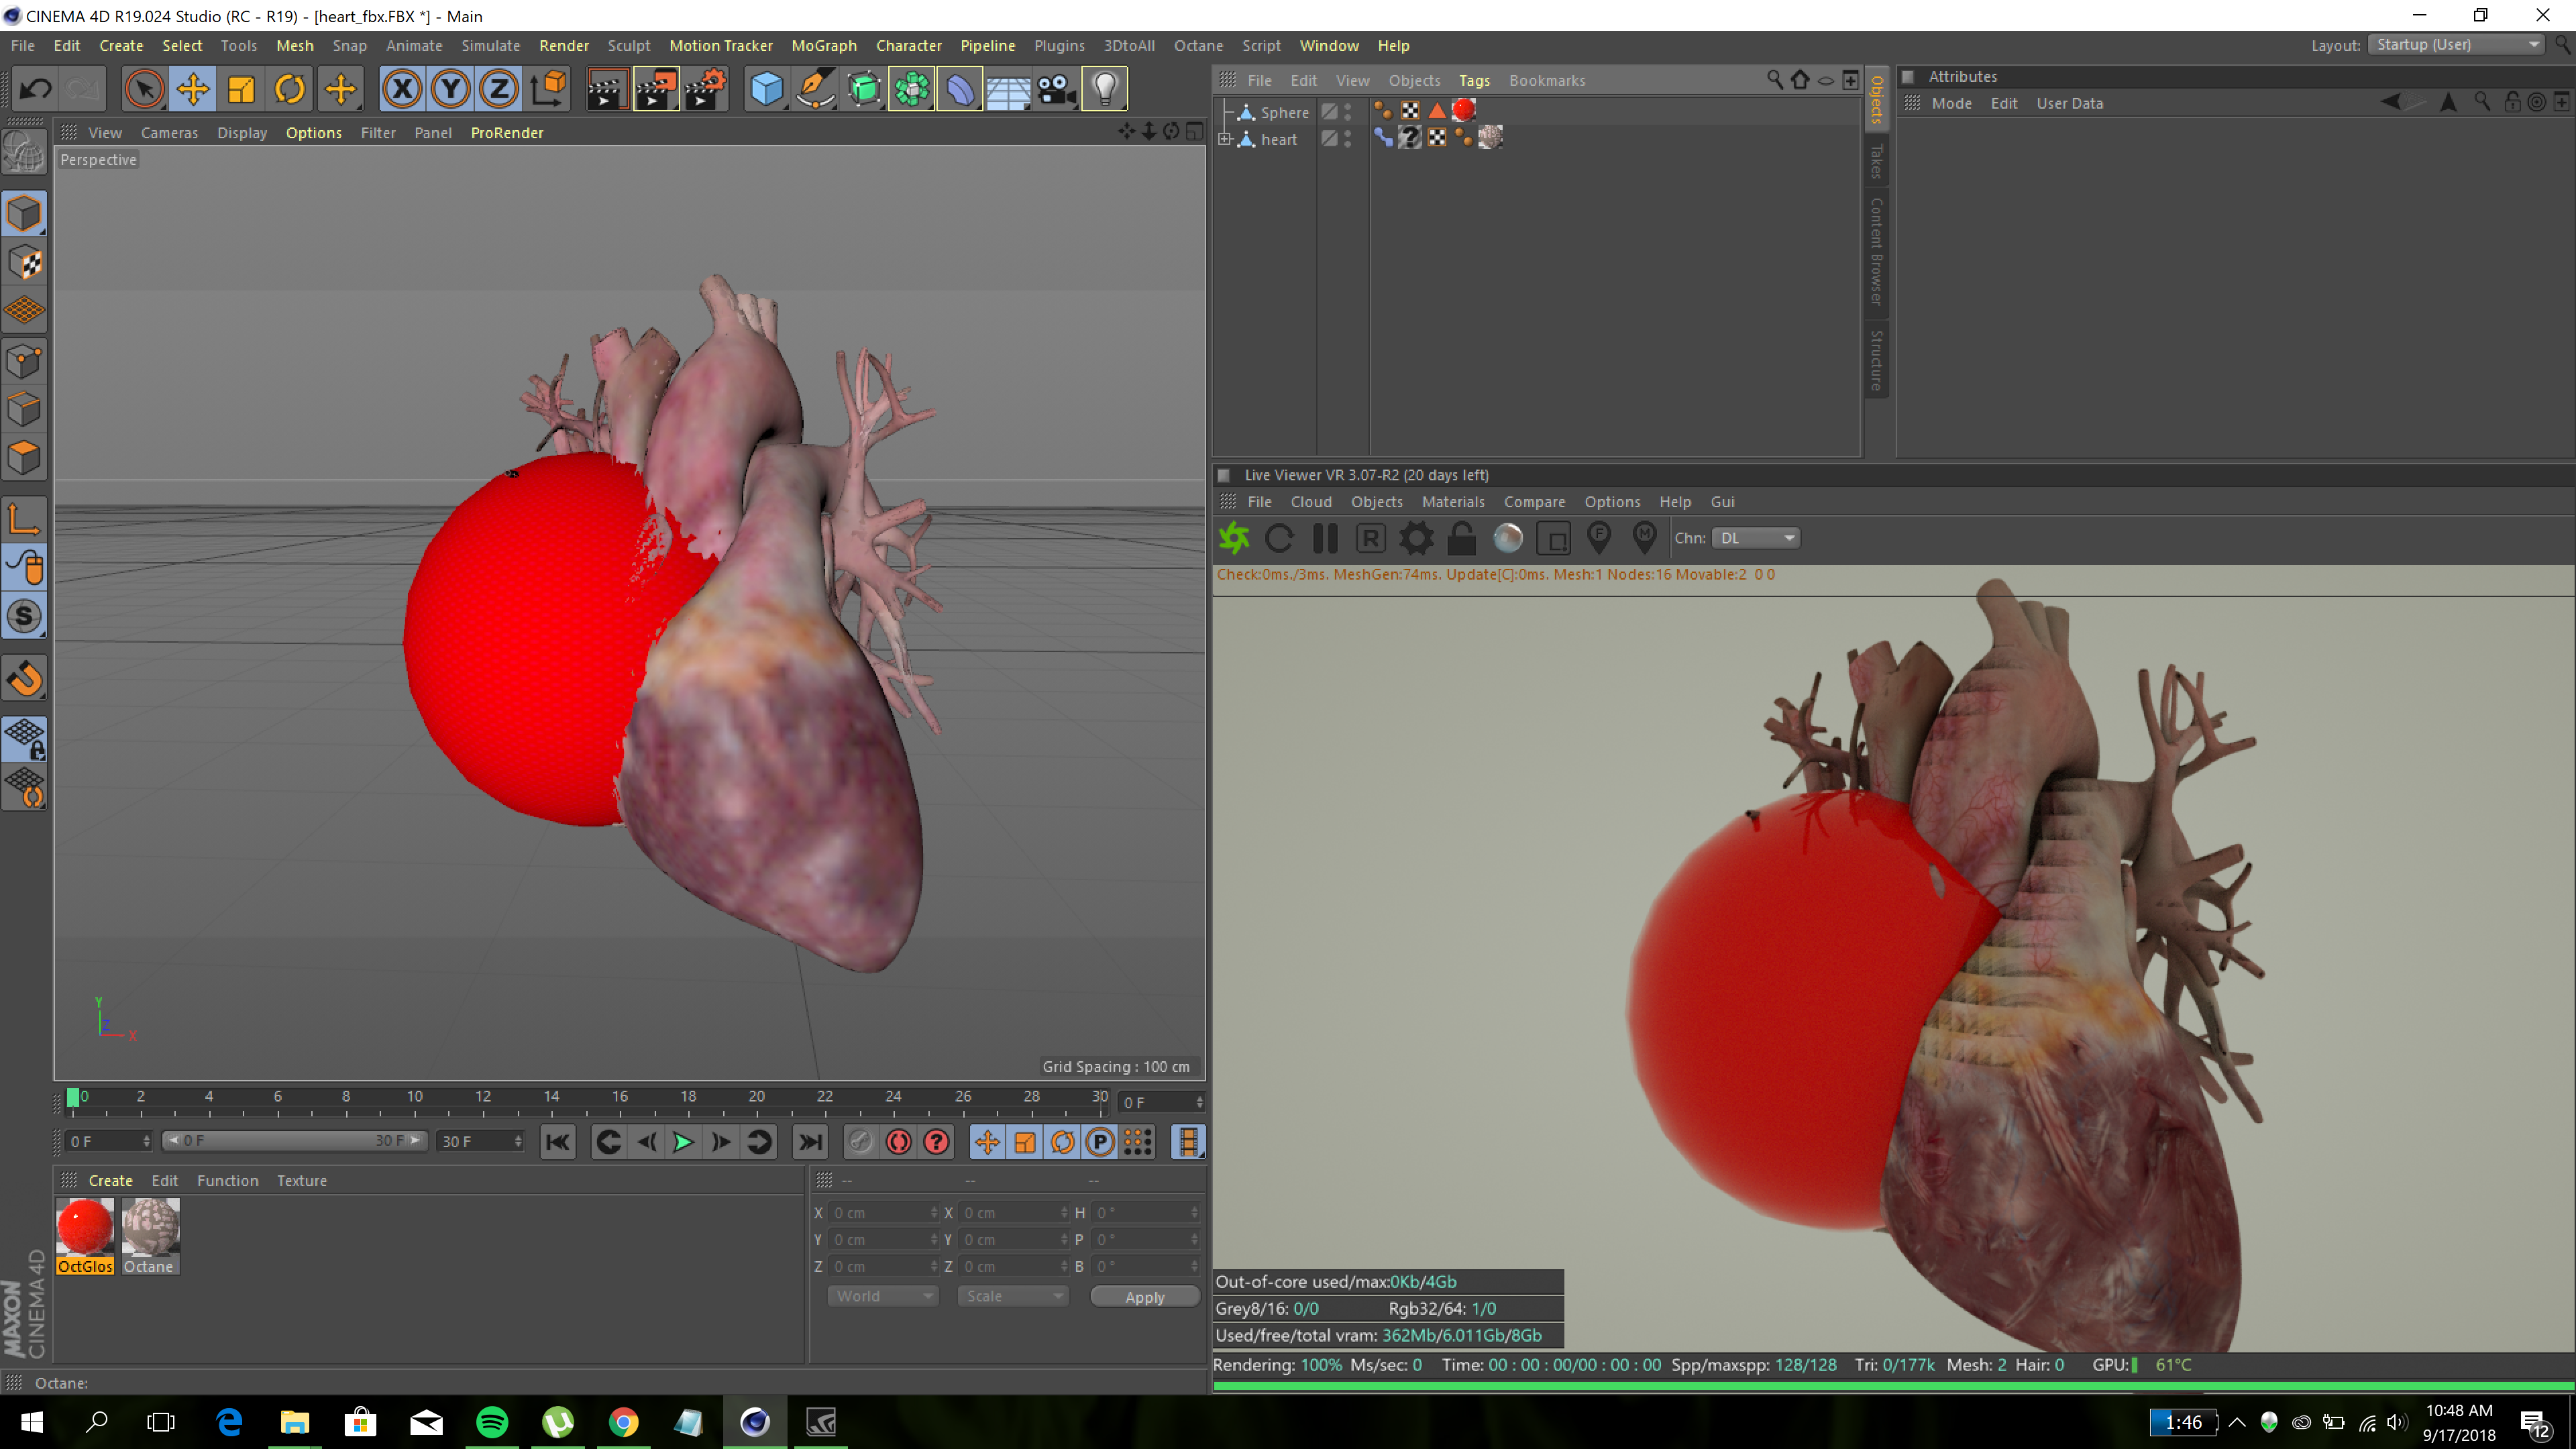Open the MoGraph menu
The image size is (2576, 1449).
(x=823, y=46)
